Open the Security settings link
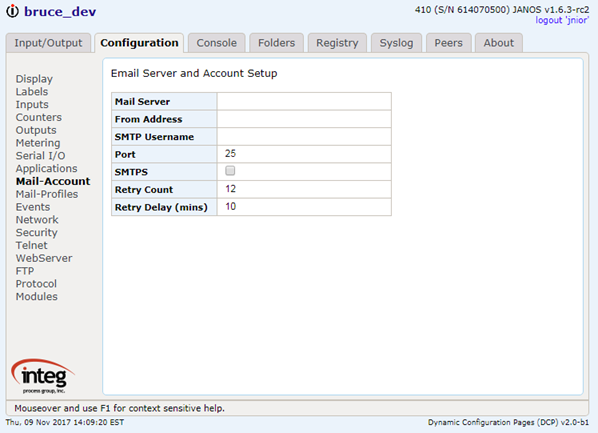This screenshot has height=433, width=598. point(37,233)
